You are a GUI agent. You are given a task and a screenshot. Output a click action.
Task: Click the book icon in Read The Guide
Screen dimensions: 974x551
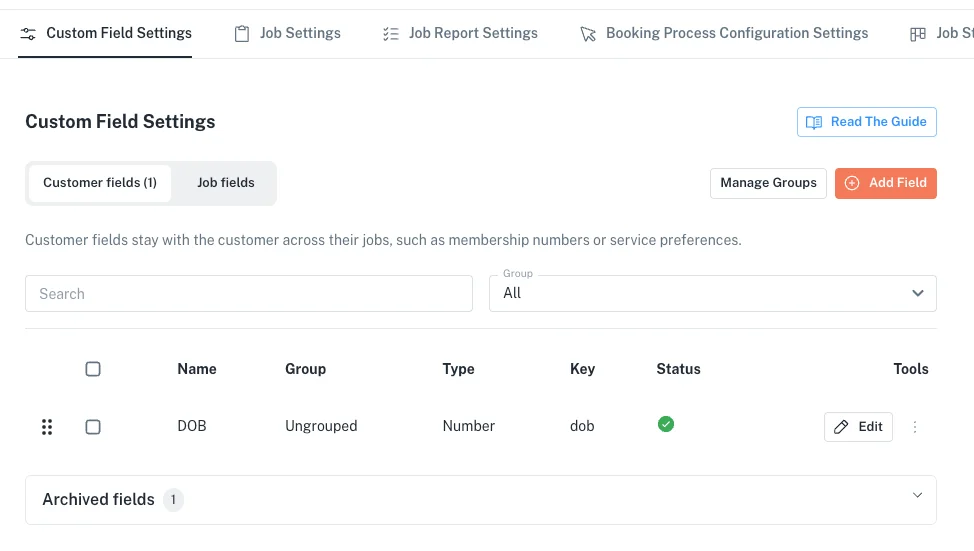coord(814,122)
